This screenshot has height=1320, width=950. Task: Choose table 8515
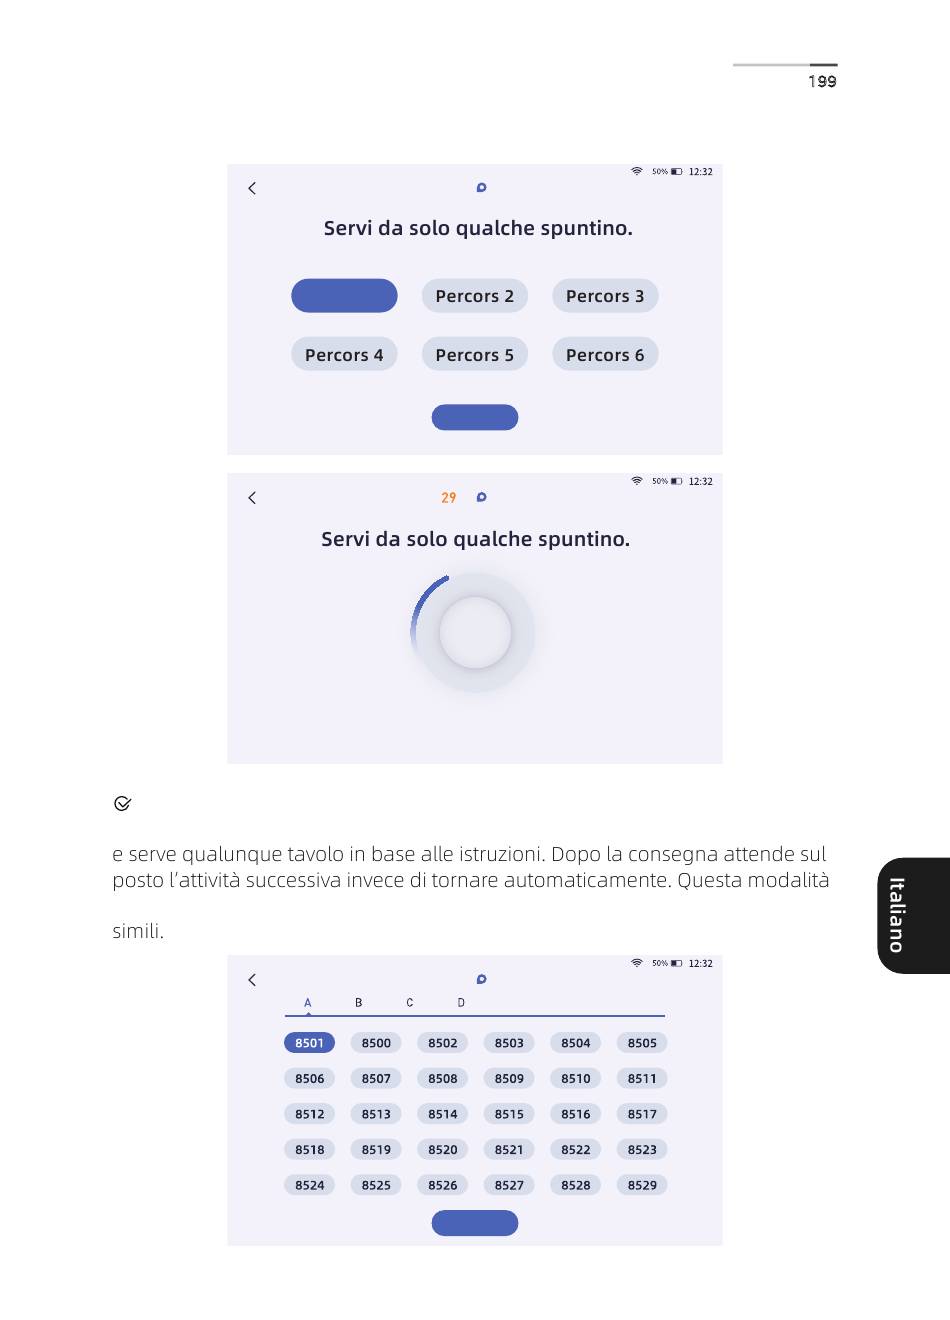tap(509, 1114)
